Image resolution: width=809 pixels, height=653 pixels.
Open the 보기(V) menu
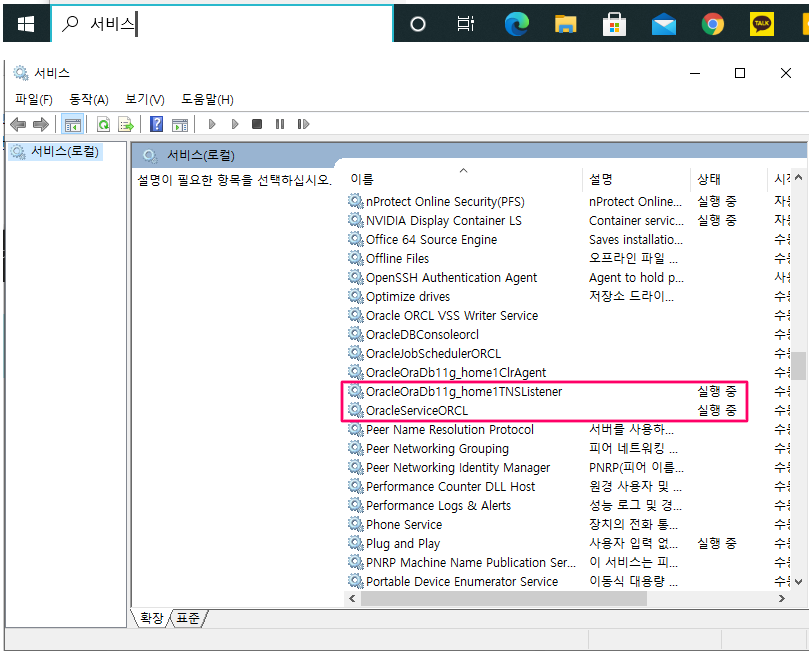[145, 99]
